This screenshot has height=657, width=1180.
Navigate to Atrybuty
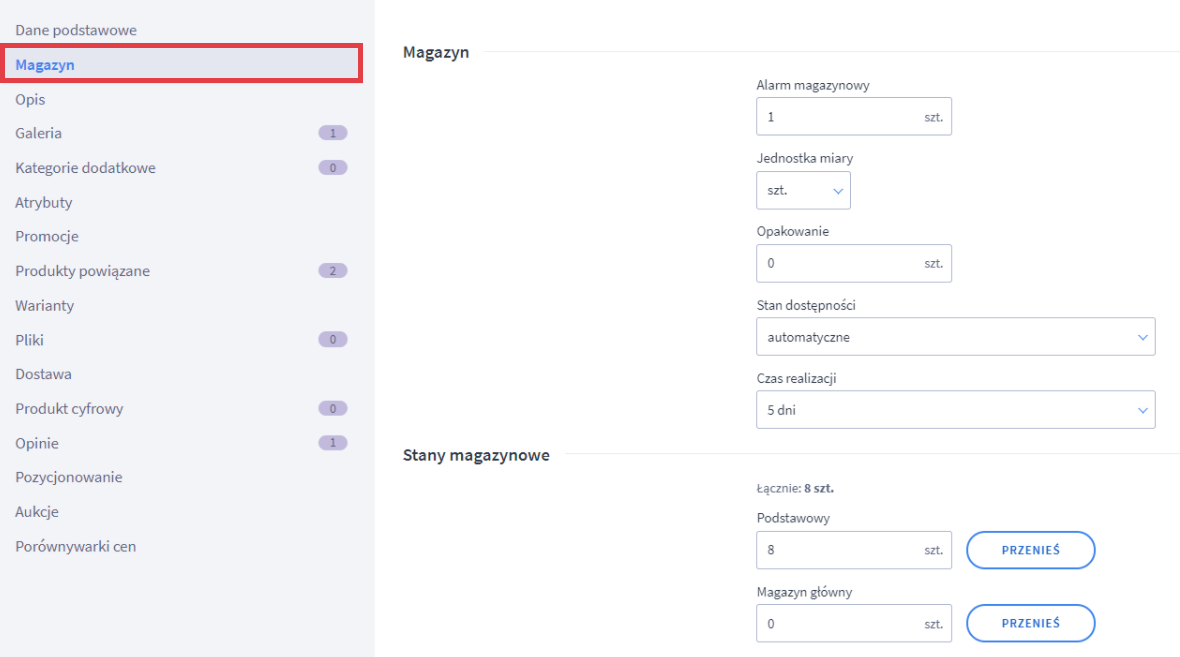click(x=44, y=202)
